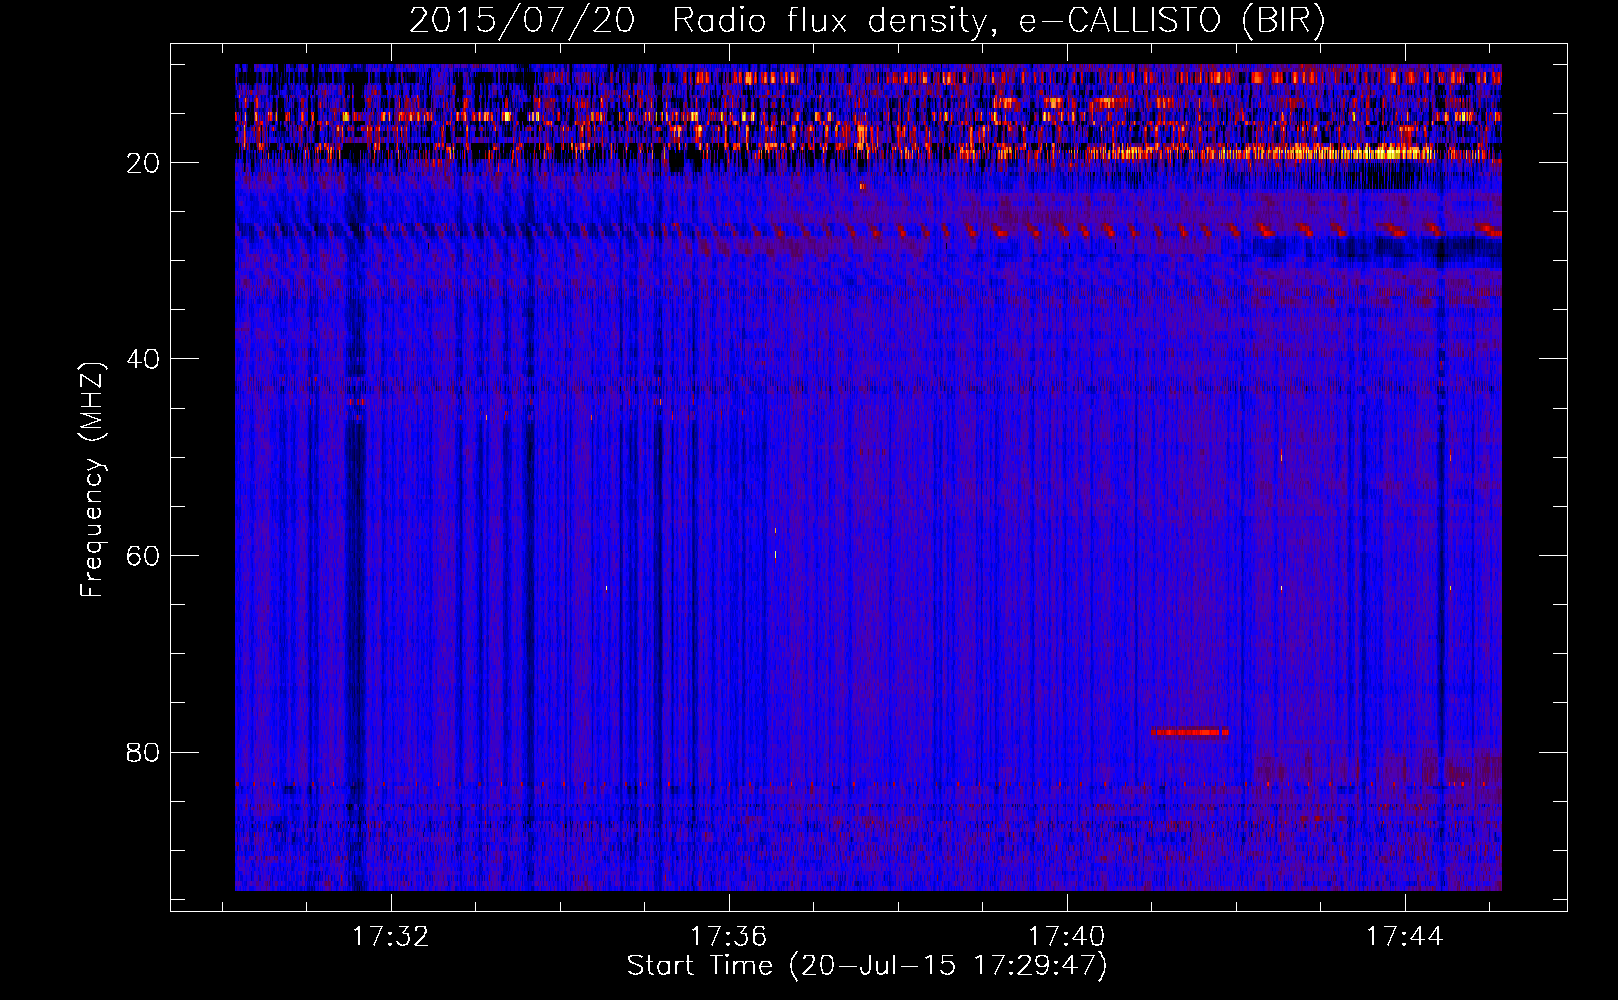Click the plot title "Radio flux density, e-CALLISTO (BIR)"

click(998, 20)
